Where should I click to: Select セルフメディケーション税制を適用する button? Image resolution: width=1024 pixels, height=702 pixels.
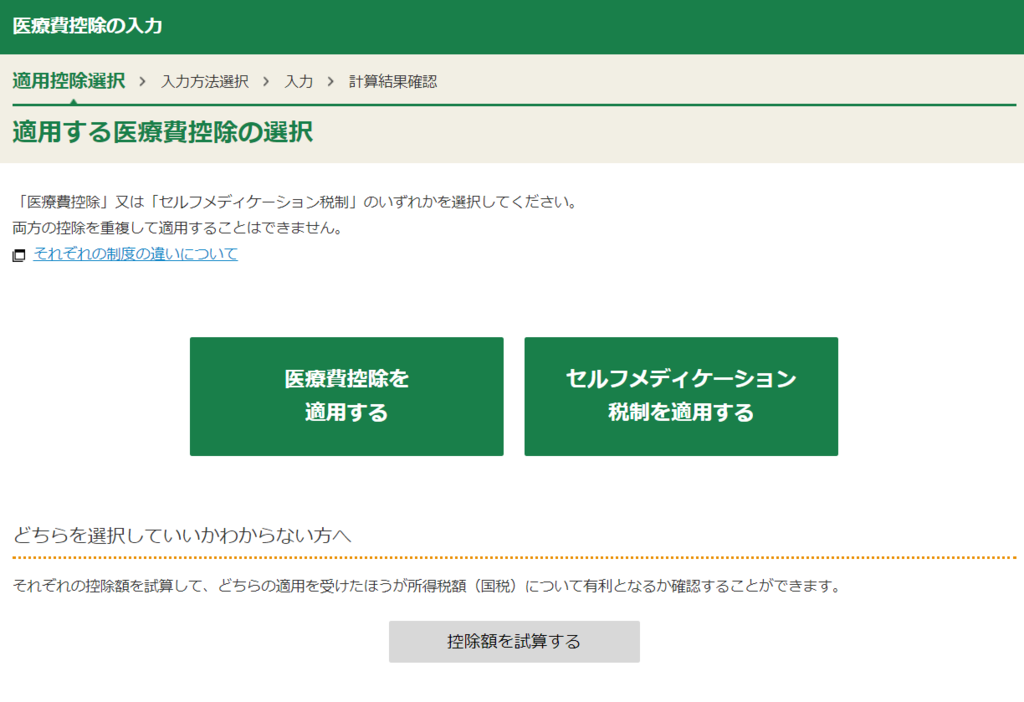tap(680, 396)
